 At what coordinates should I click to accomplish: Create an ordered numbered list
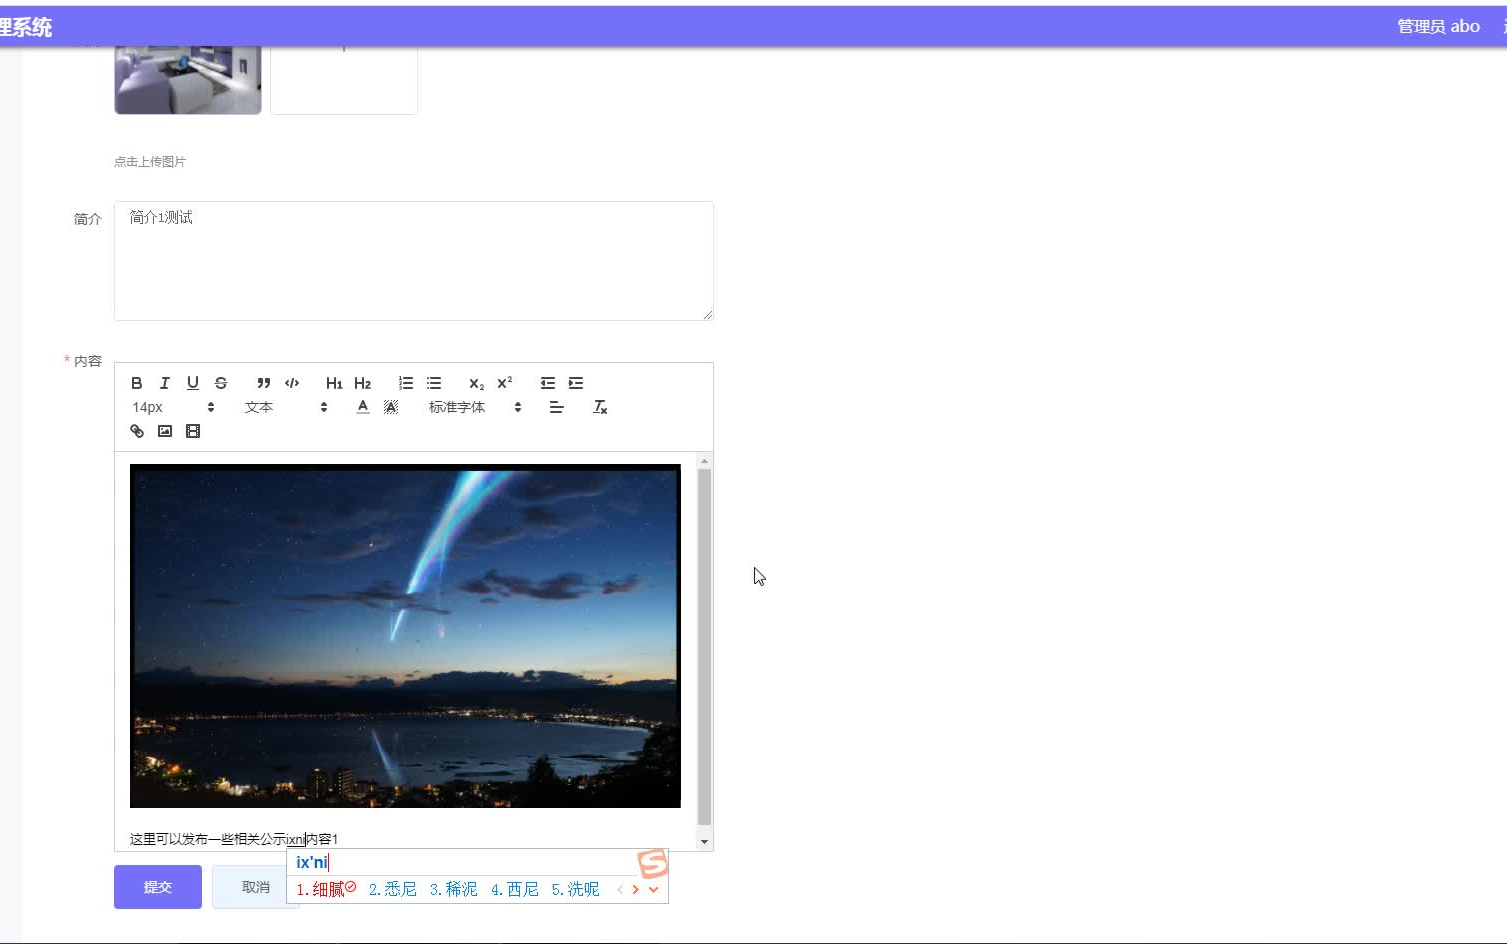pyautogui.click(x=406, y=383)
